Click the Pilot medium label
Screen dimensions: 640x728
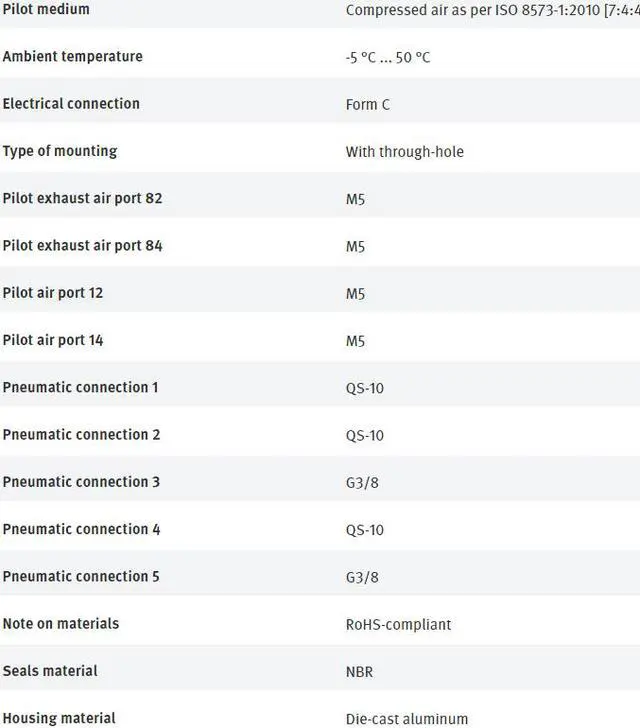(46, 9)
